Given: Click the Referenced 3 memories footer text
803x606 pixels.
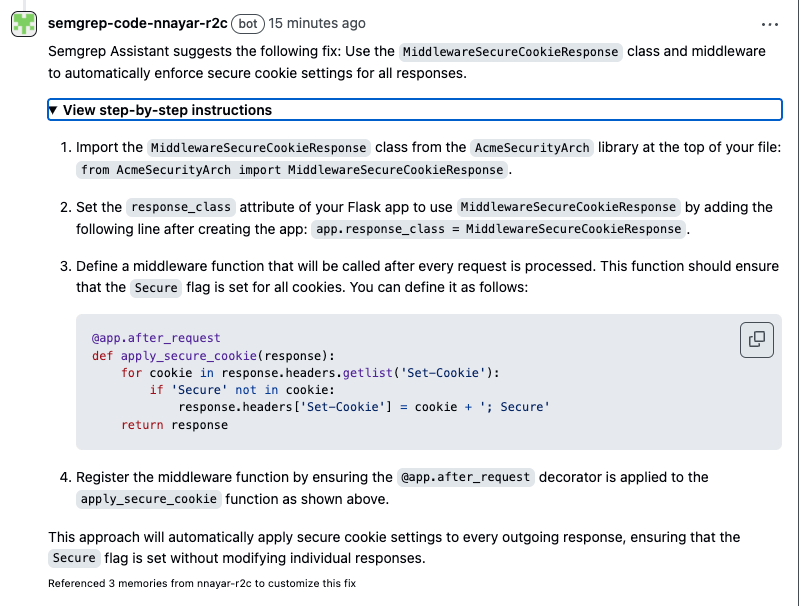Looking at the screenshot, I should tap(202, 583).
